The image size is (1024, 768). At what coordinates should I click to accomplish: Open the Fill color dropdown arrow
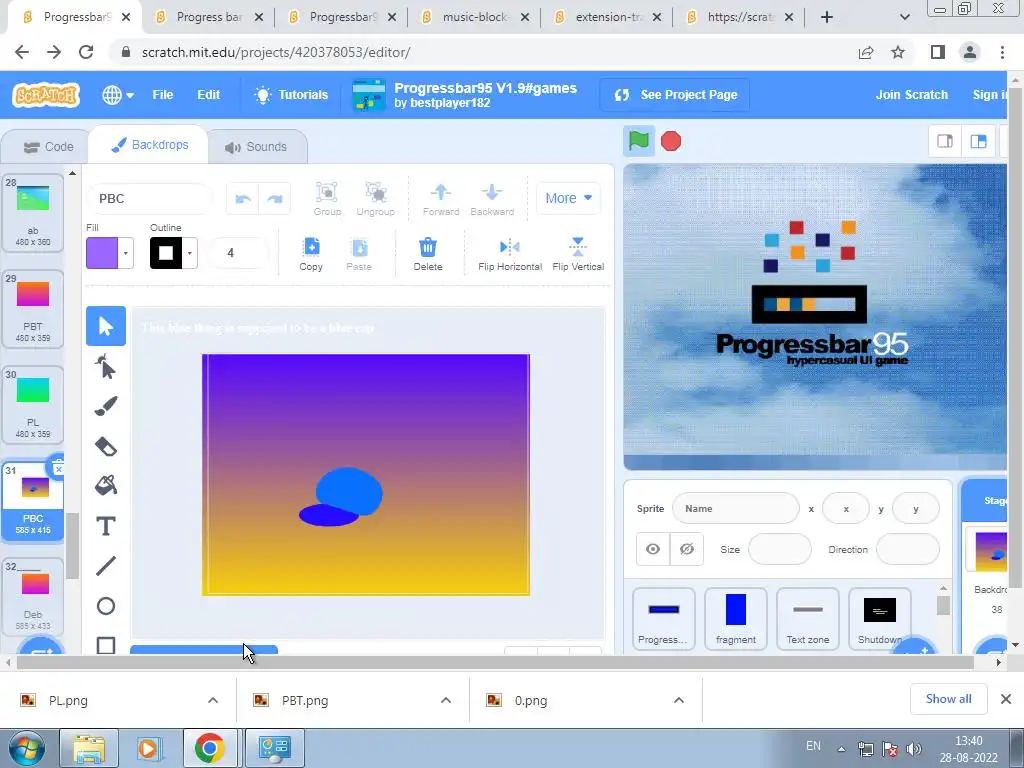pyautogui.click(x=125, y=253)
